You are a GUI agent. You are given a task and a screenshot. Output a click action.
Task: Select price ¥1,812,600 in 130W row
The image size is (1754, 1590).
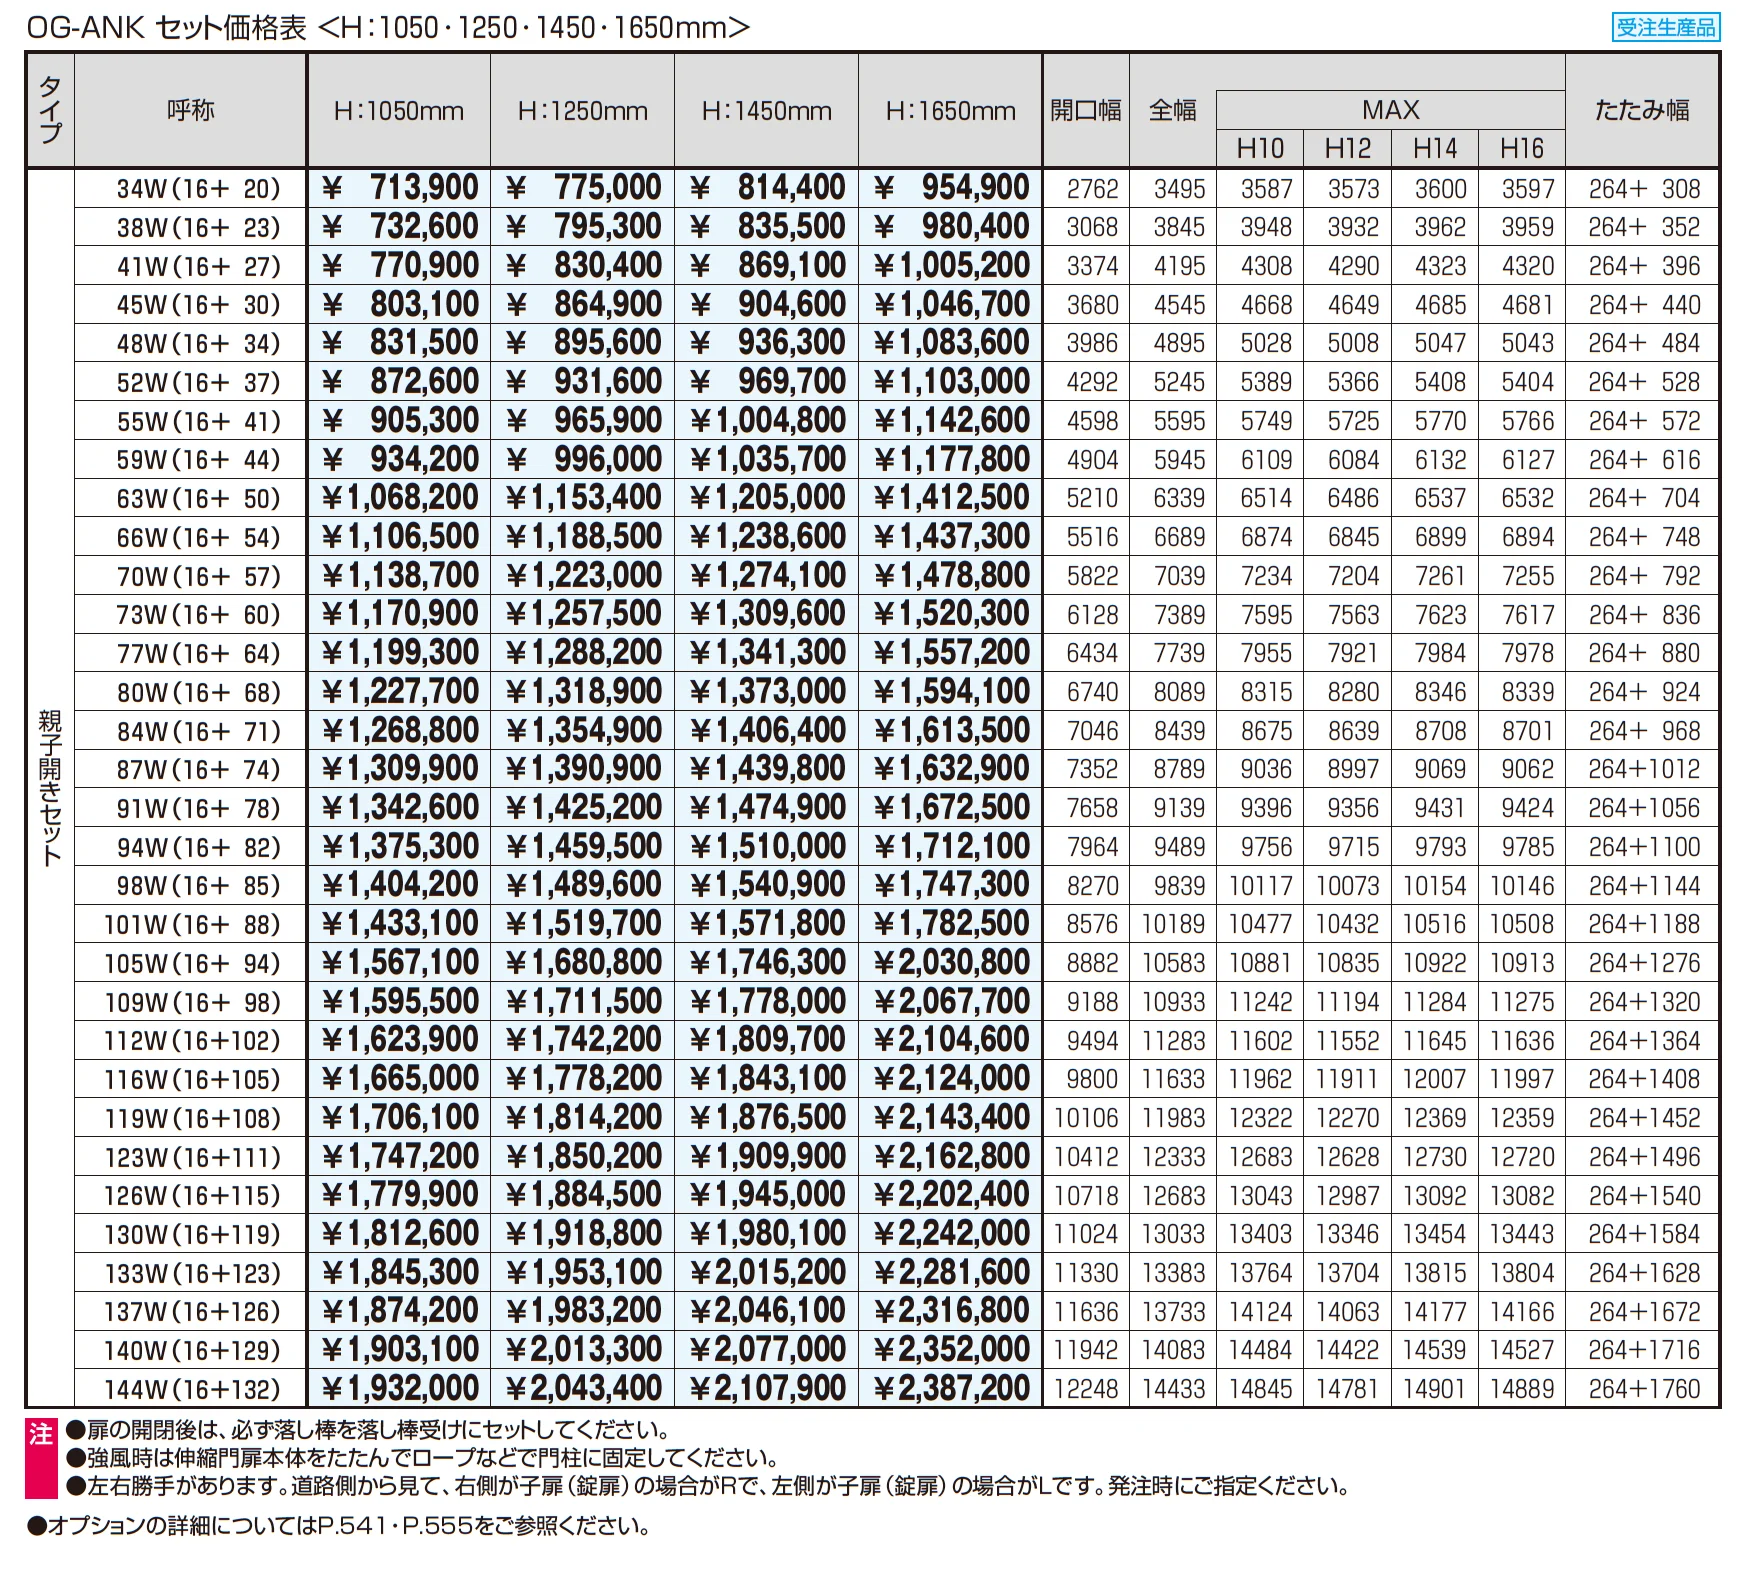[399, 1234]
